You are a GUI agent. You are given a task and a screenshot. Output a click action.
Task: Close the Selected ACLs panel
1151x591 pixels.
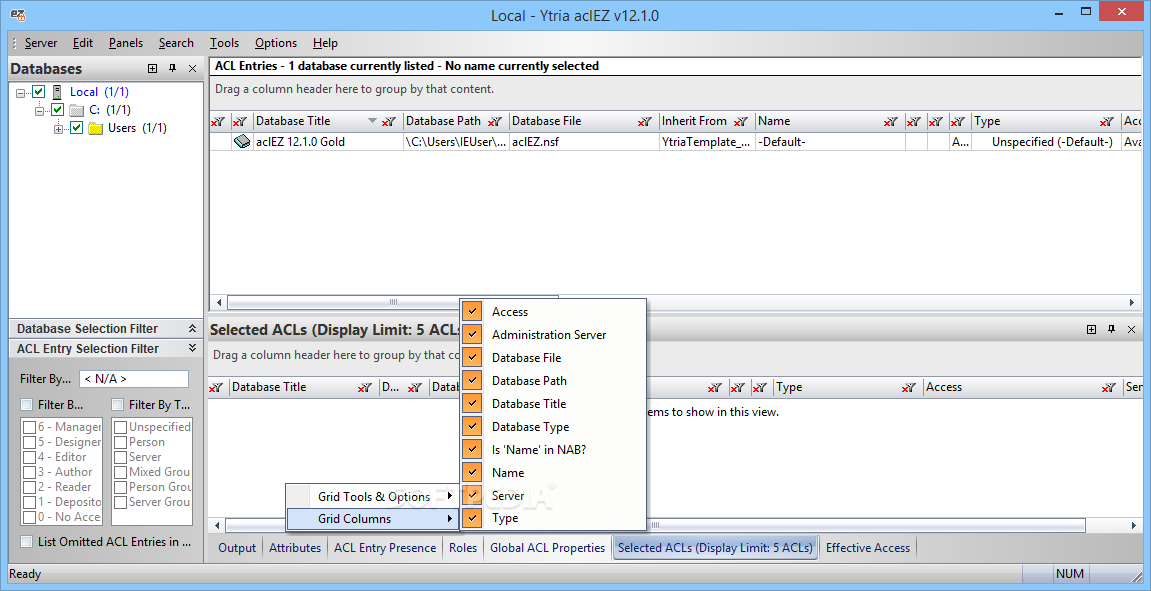coord(1131,330)
